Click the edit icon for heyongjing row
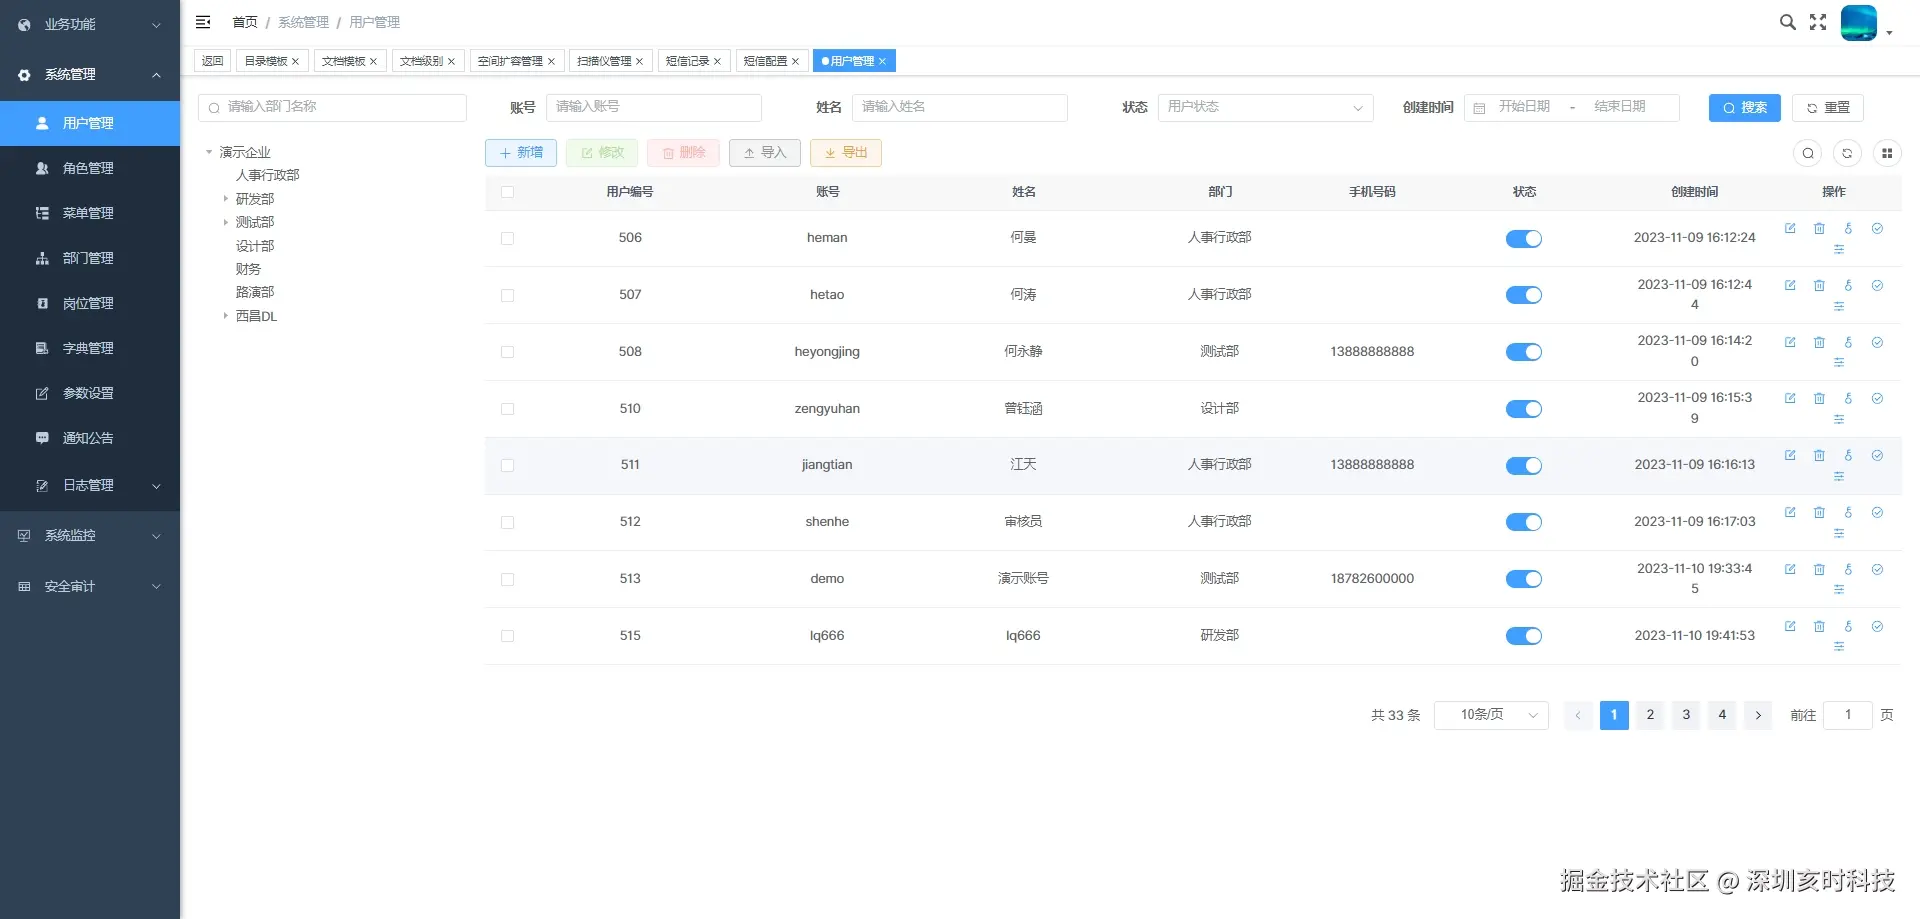1920x919 pixels. [x=1790, y=342]
